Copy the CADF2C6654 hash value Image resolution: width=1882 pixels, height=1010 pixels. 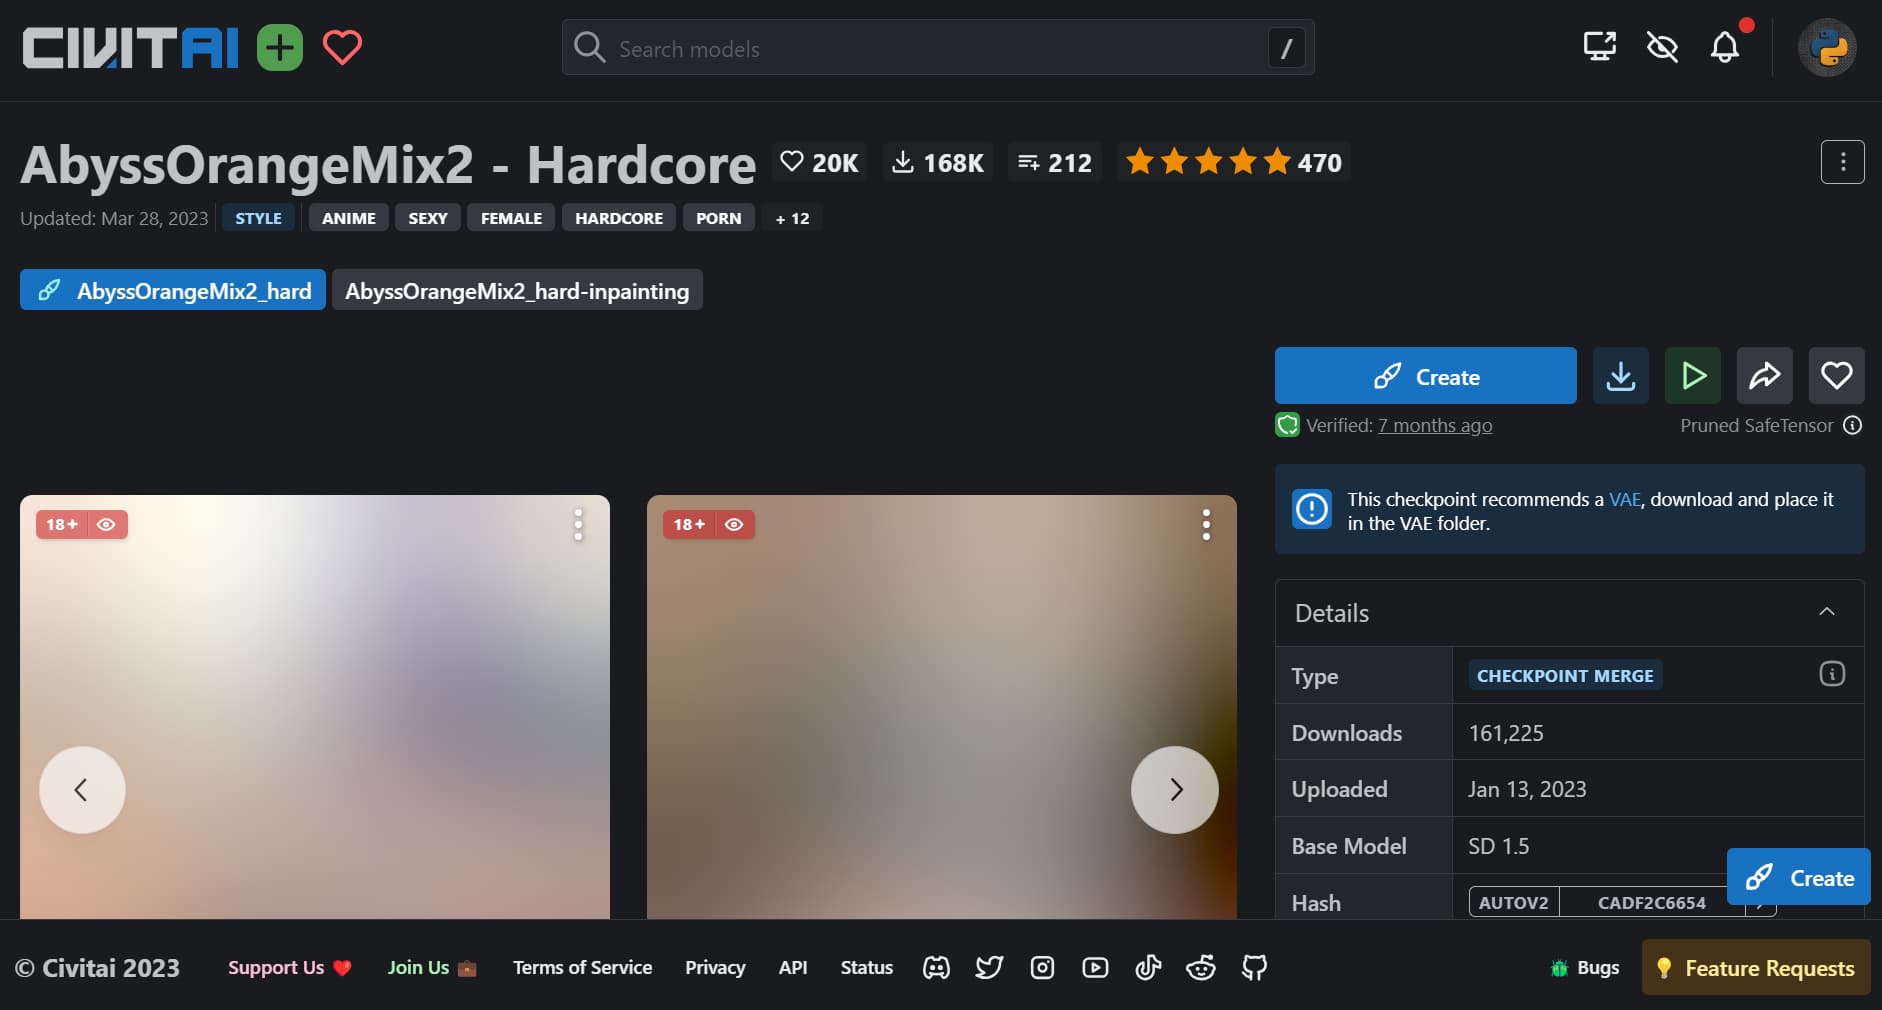pos(1652,902)
